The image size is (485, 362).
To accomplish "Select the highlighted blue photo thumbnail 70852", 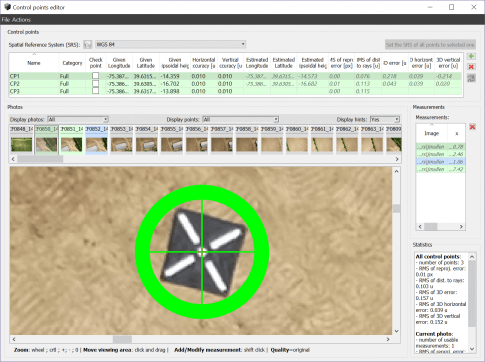I will 97,140.
